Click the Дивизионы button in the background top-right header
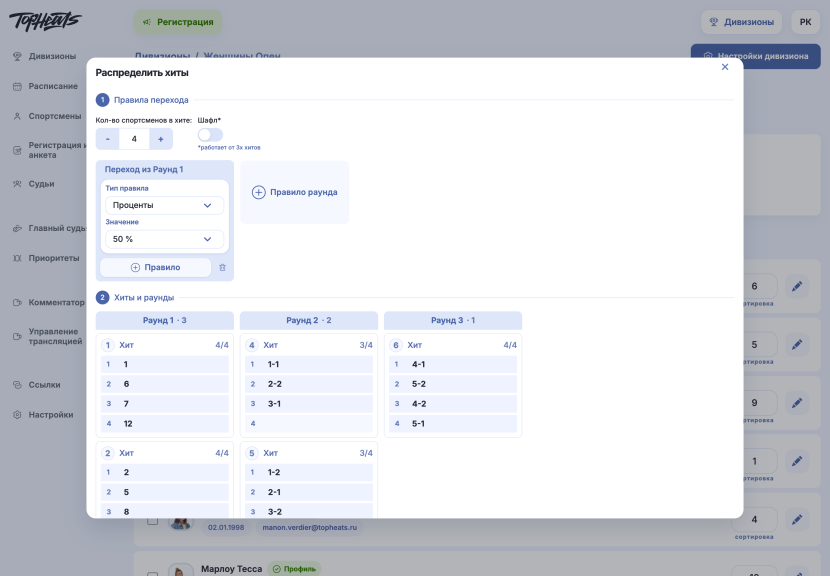This screenshot has height=576, width=830. pyautogui.click(x=742, y=22)
